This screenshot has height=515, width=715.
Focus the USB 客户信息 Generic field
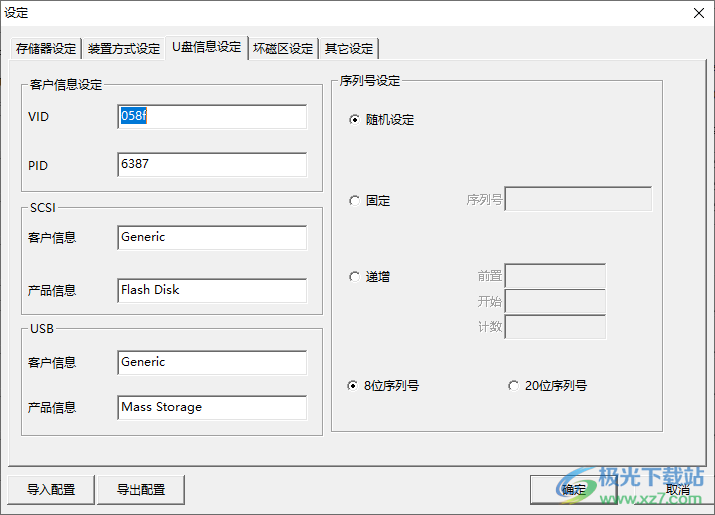point(212,363)
